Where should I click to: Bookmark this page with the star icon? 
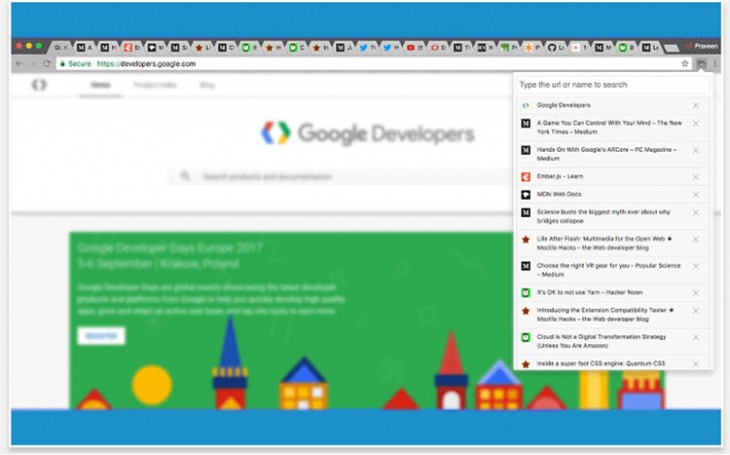point(684,64)
